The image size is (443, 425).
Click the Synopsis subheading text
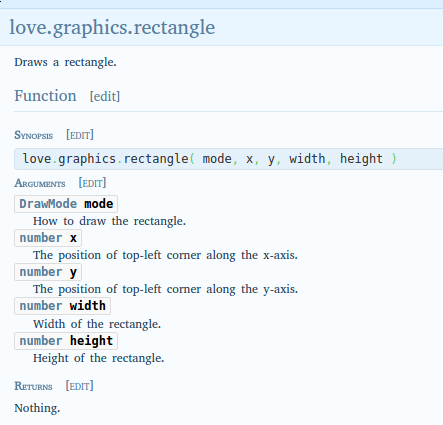pos(34,135)
